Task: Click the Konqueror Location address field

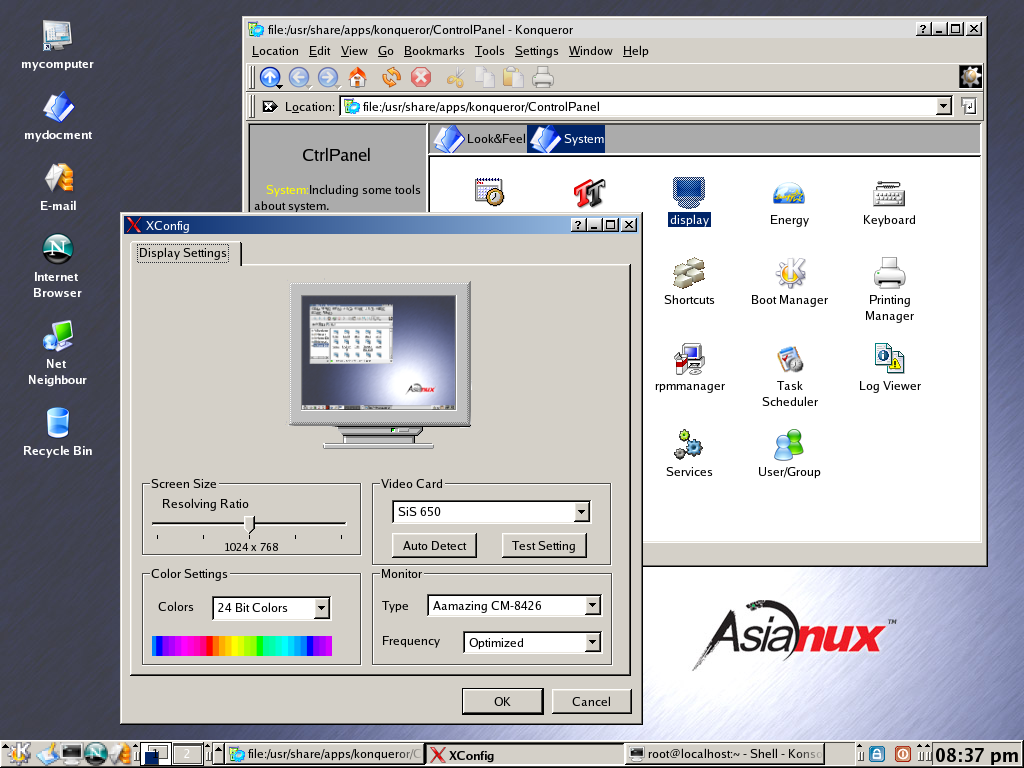Action: 640,107
